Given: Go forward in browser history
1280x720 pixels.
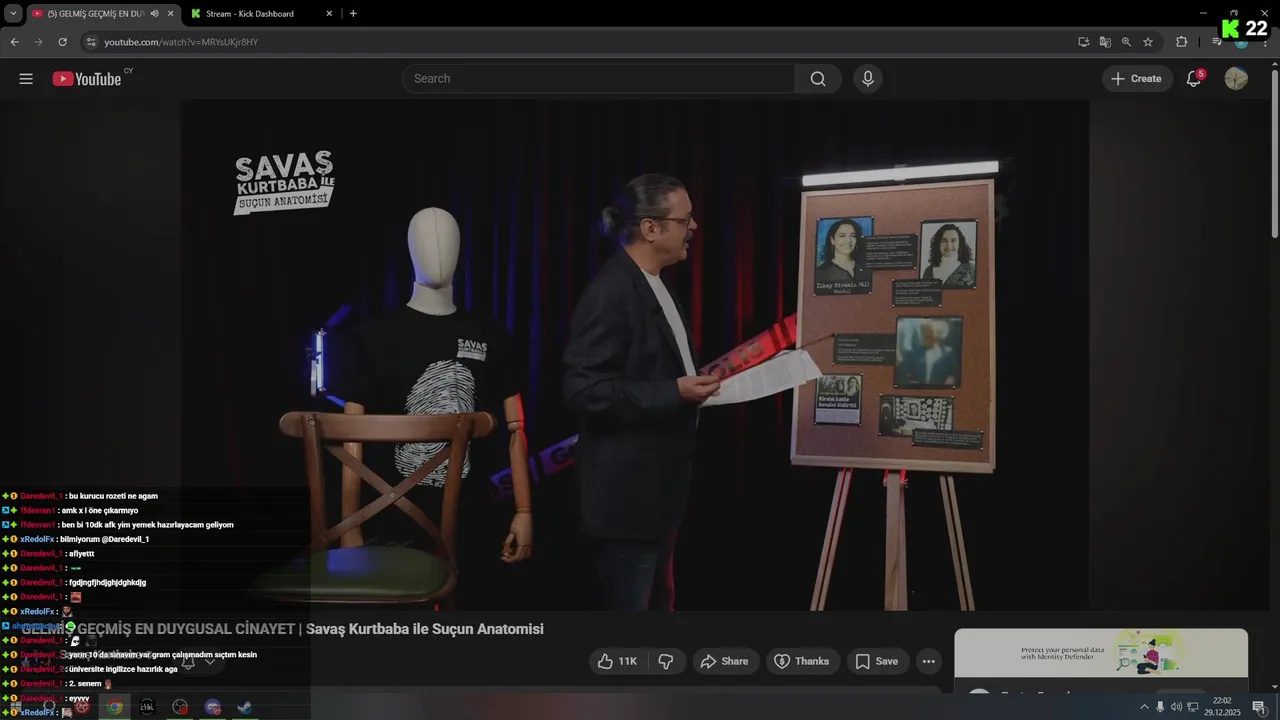Looking at the screenshot, I should (38, 42).
